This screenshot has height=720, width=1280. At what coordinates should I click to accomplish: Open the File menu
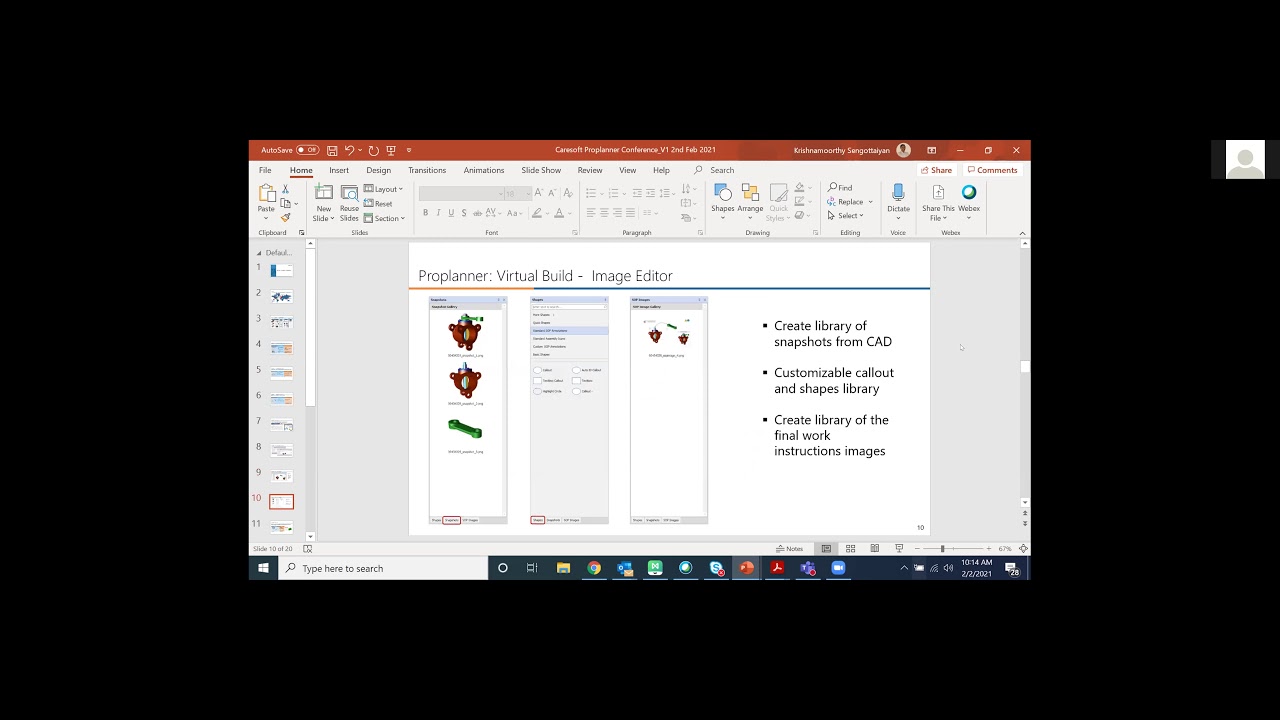[265, 170]
